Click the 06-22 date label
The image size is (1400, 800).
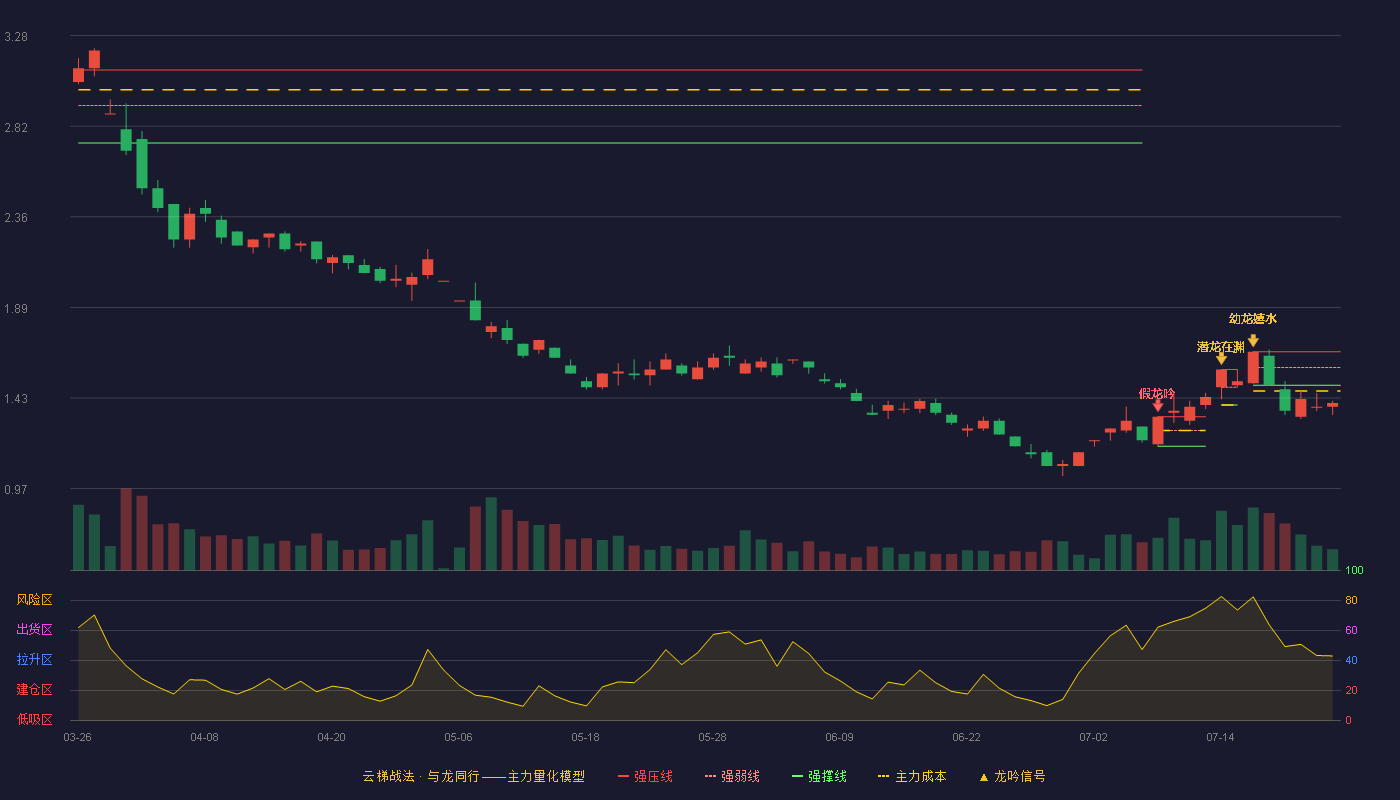[x=967, y=737]
